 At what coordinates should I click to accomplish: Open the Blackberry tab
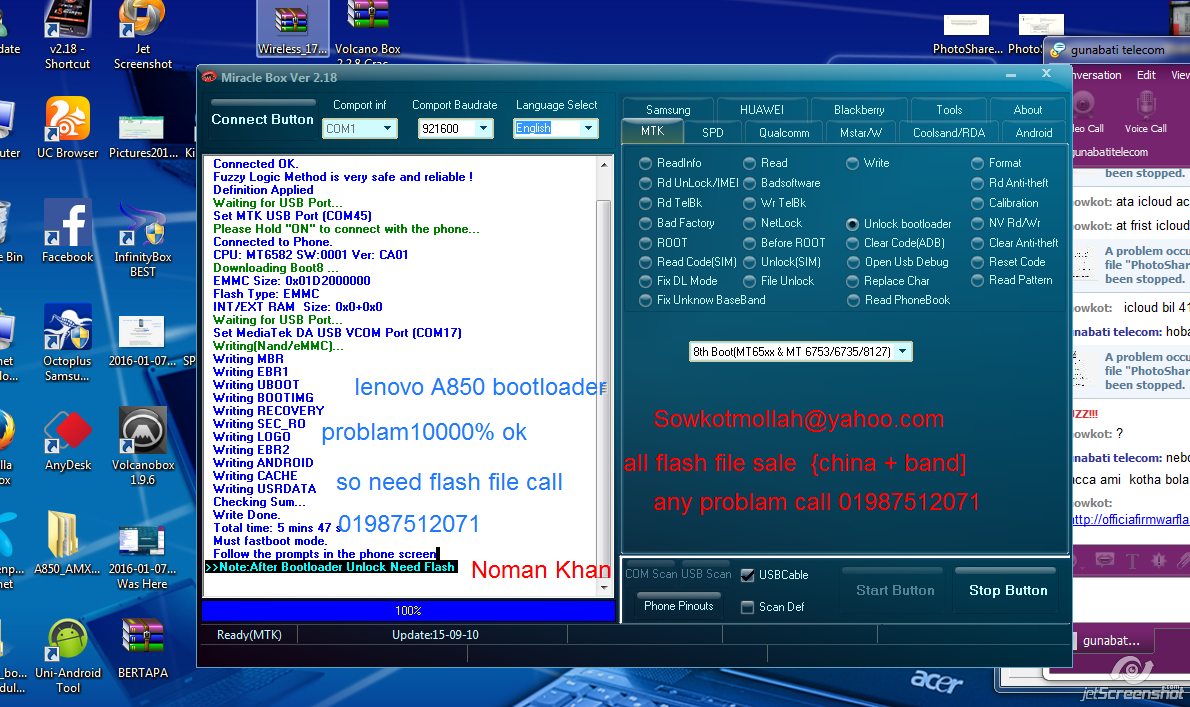[859, 109]
